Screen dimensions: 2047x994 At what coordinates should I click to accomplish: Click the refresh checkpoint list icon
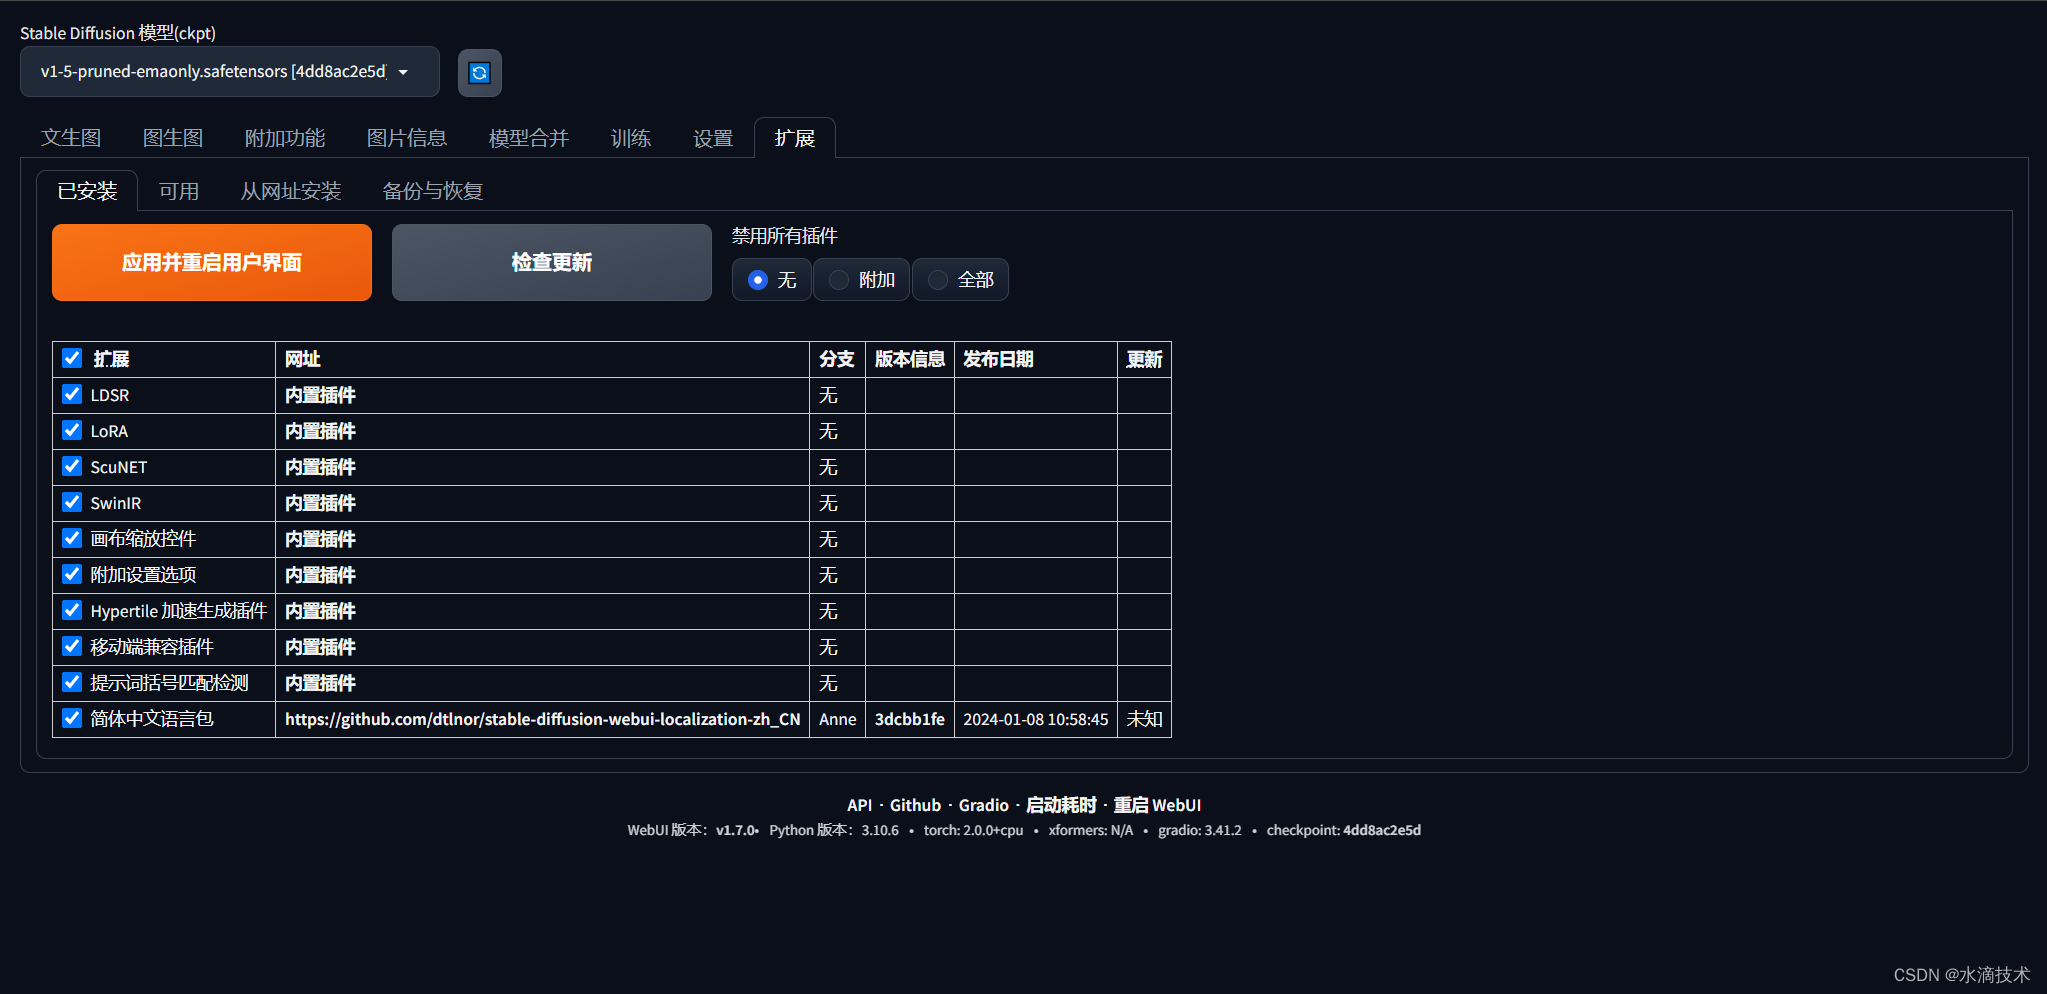[480, 73]
